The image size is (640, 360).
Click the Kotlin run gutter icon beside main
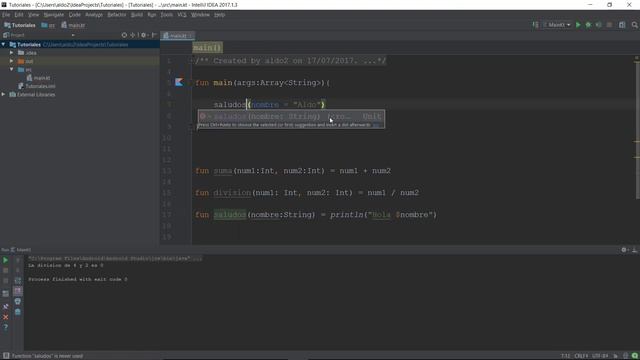pos(179,82)
